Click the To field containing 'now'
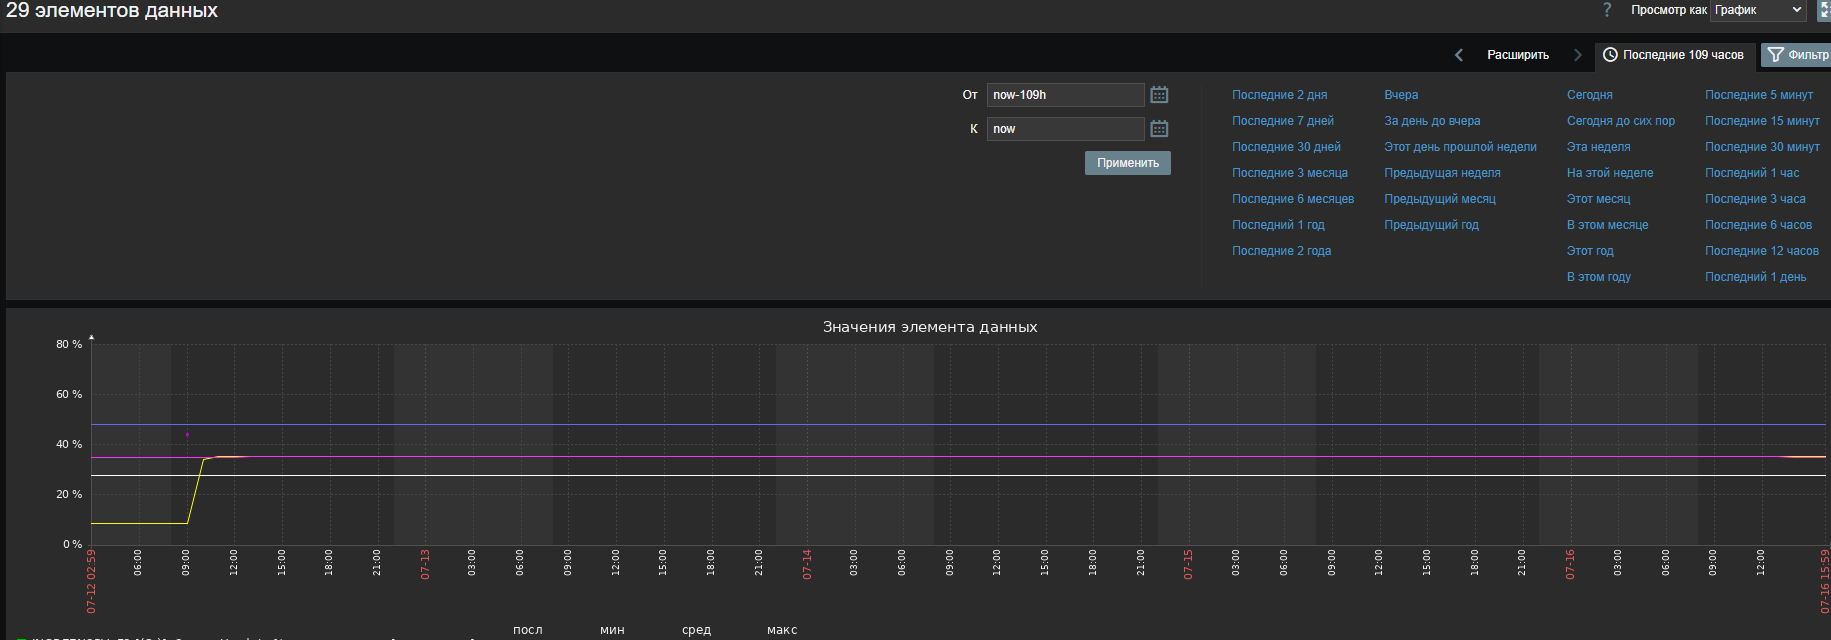Image resolution: width=1831 pixels, height=640 pixels. click(x=1065, y=129)
